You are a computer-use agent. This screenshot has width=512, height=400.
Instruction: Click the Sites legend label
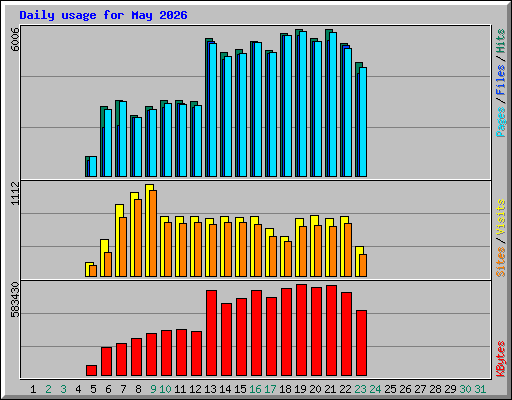coord(500,262)
